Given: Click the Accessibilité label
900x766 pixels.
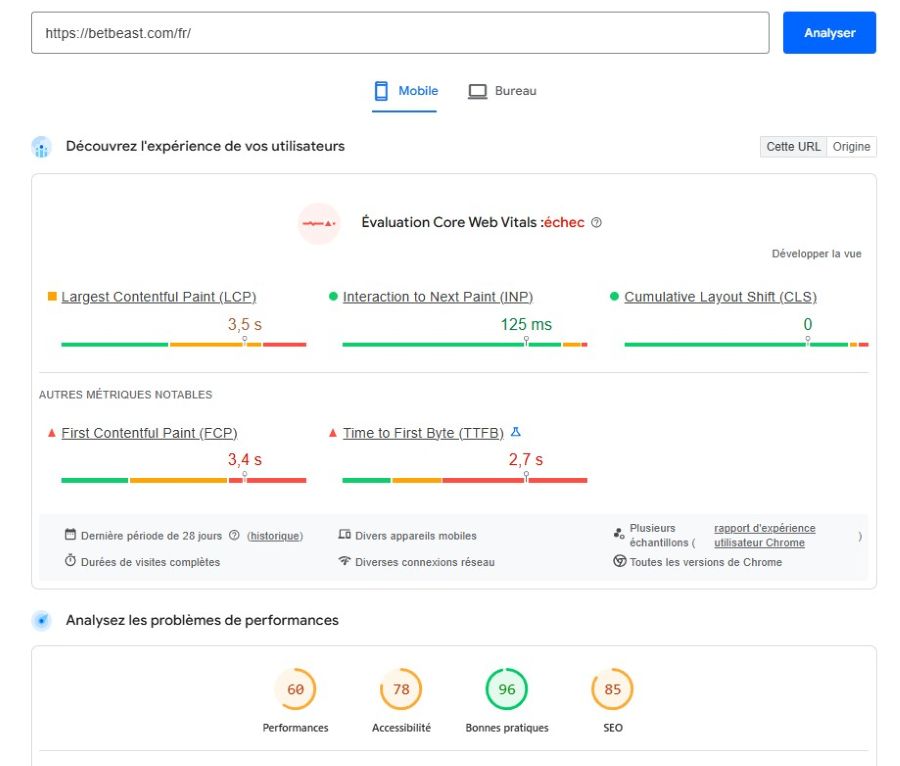Looking at the screenshot, I should coord(401,728).
